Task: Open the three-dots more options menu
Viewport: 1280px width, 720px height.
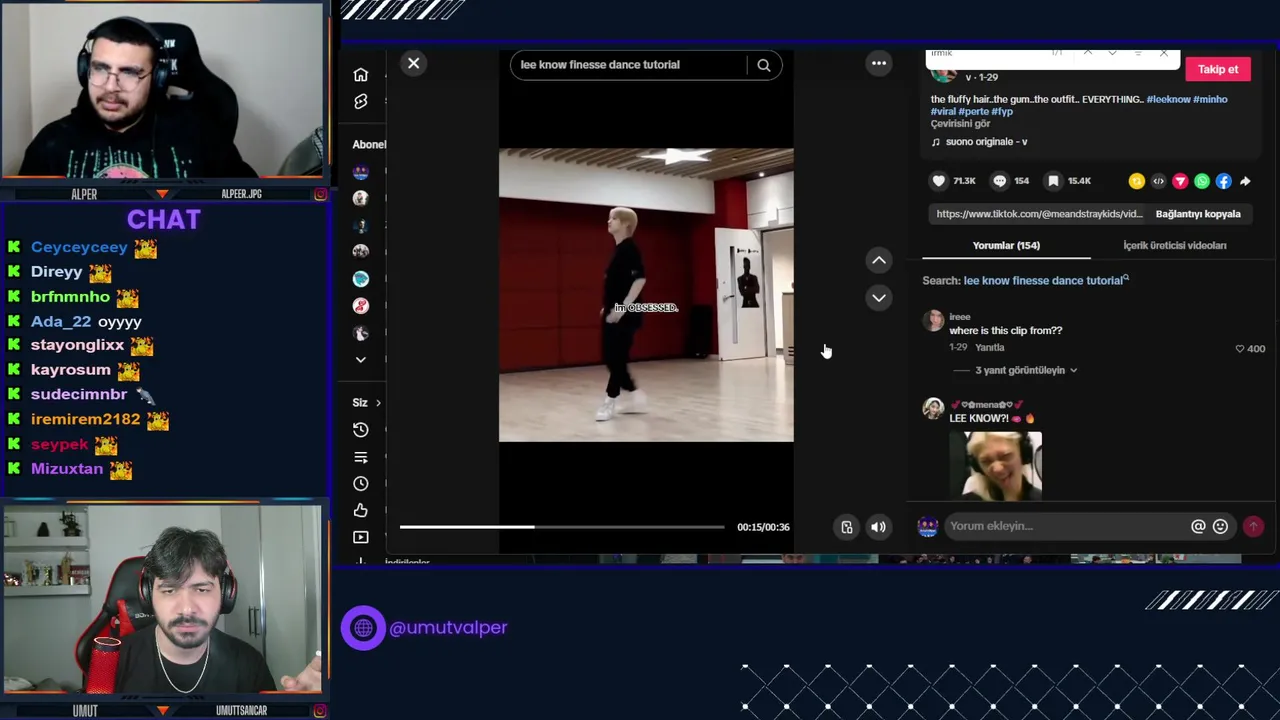Action: point(879,63)
